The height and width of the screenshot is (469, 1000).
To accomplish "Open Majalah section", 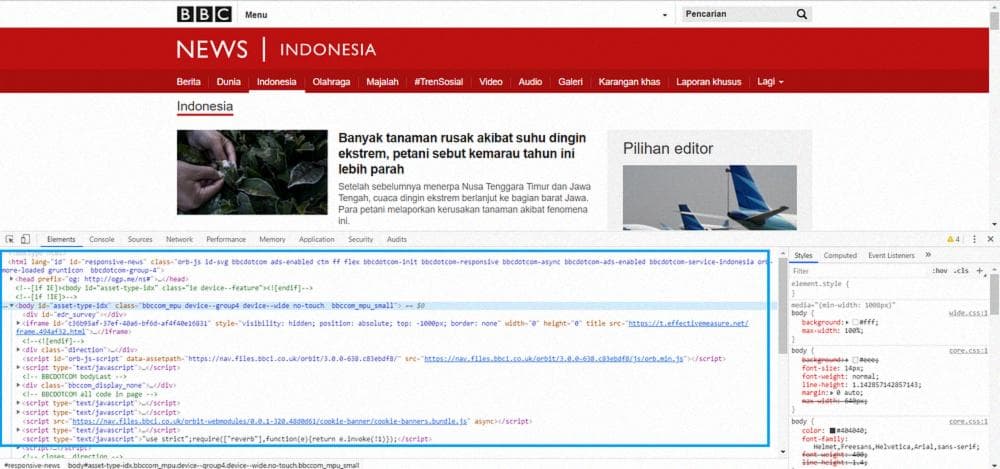I will 382,82.
